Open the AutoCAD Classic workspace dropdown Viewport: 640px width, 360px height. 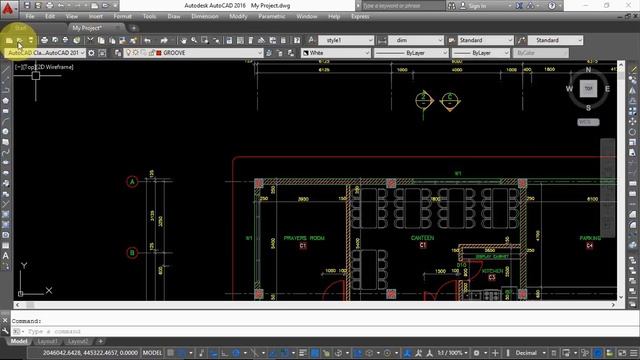tap(45, 53)
